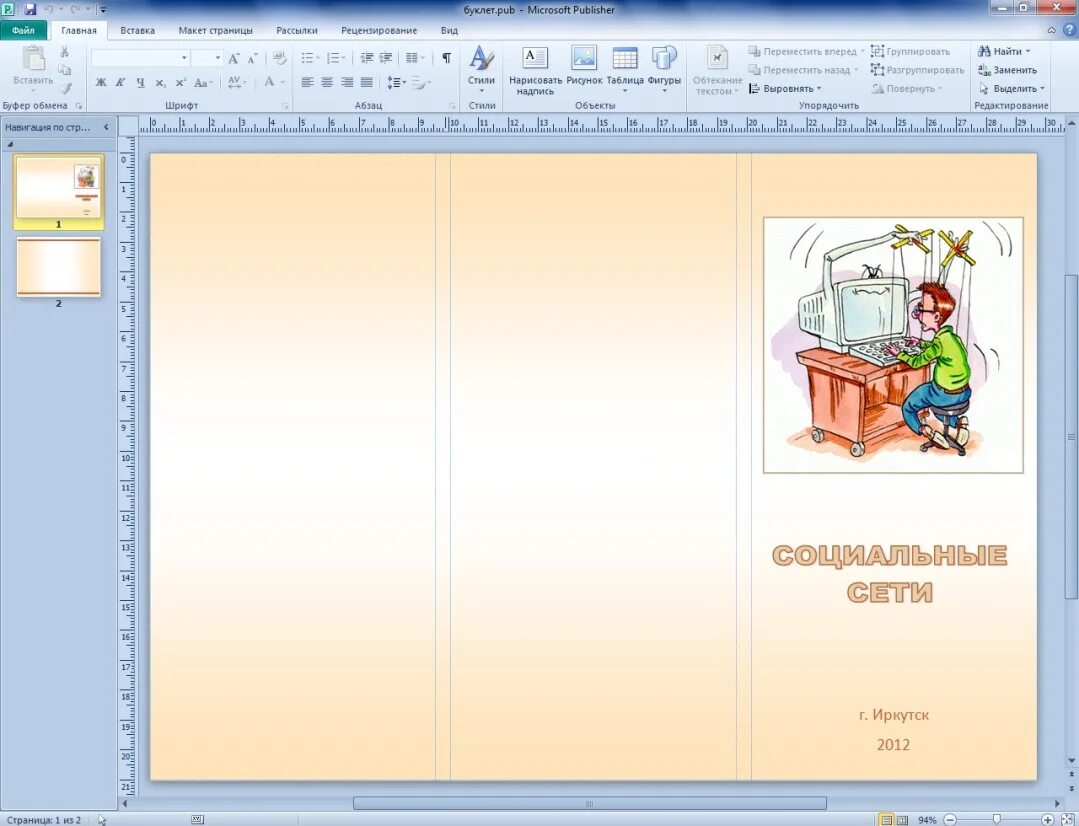The width and height of the screenshot is (1079, 826).
Task: Align text right
Action: click(347, 83)
